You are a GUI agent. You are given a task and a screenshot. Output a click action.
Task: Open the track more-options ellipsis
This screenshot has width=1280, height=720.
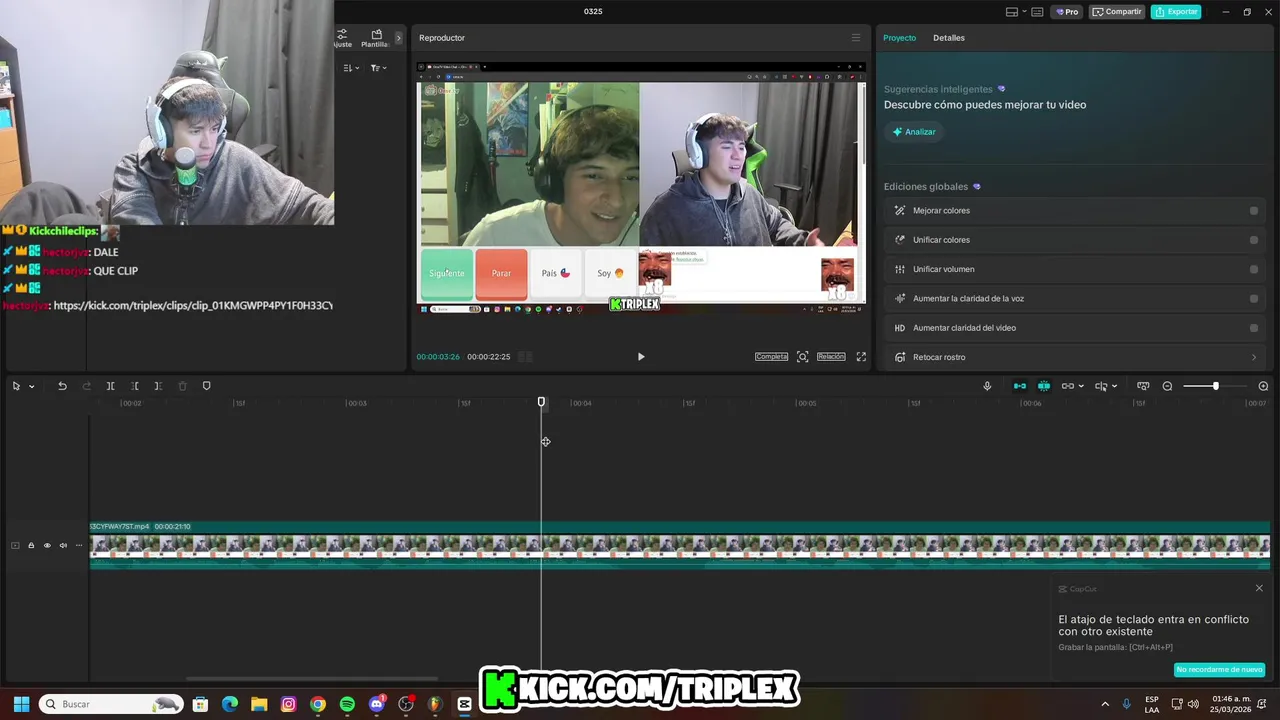tap(79, 545)
